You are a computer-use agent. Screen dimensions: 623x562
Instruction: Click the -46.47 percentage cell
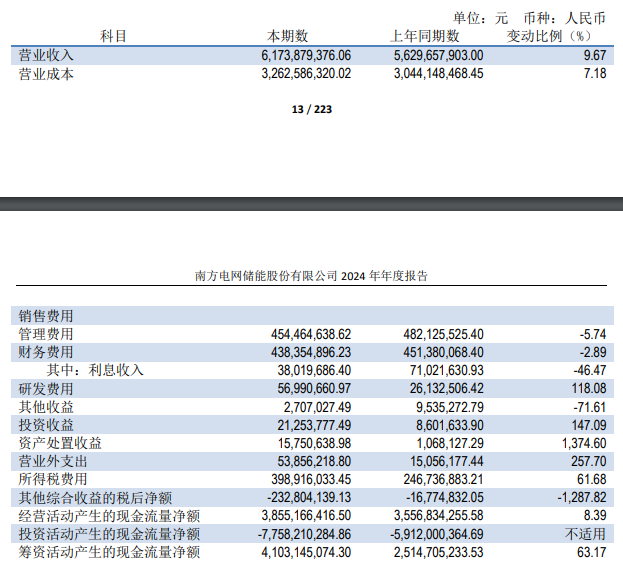(590, 370)
